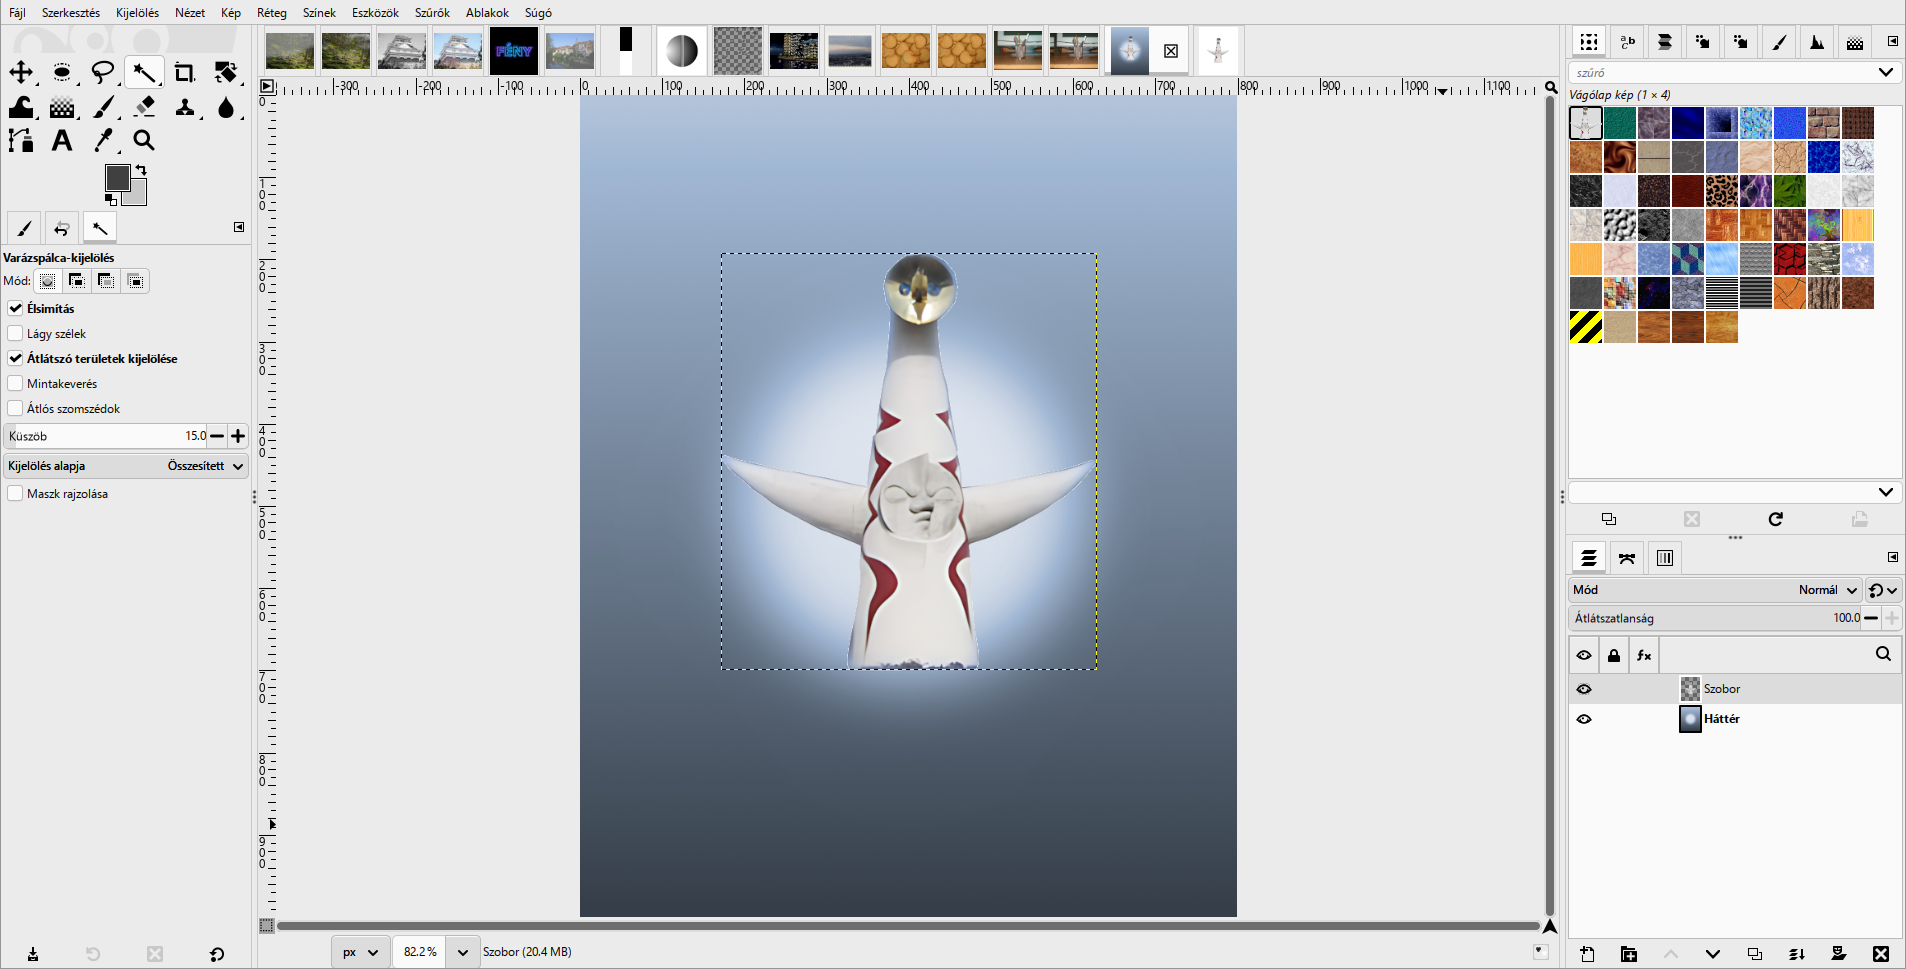Select the Zoom magnifier tool
Screen dimensions: 1906x969
pyautogui.click(x=144, y=141)
